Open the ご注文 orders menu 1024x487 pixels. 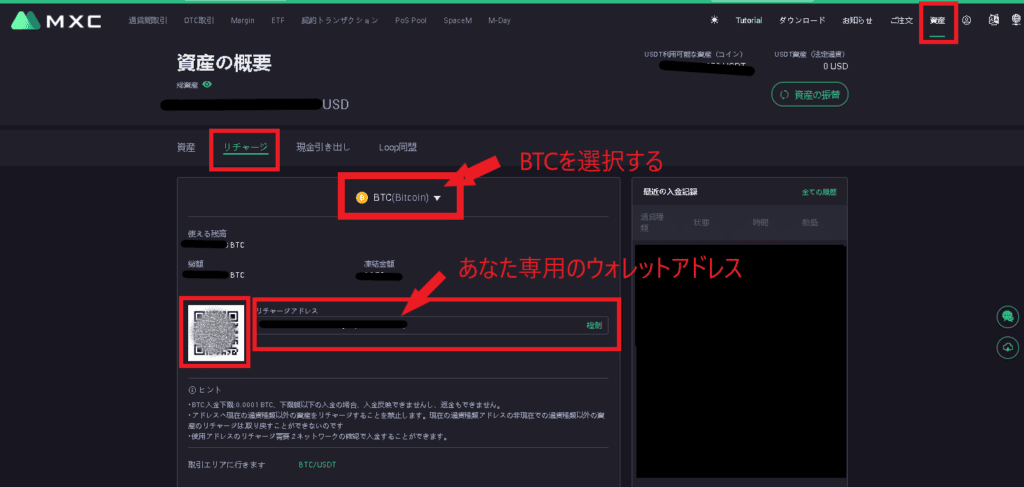click(901, 20)
